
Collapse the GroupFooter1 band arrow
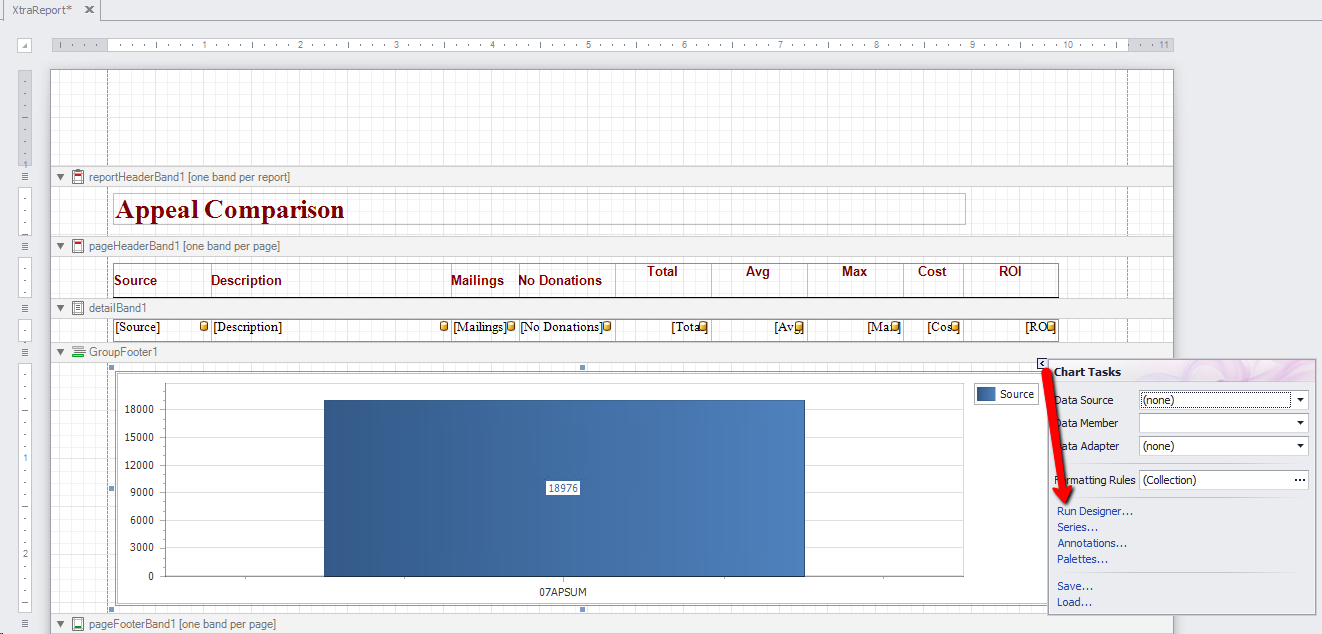coord(61,352)
